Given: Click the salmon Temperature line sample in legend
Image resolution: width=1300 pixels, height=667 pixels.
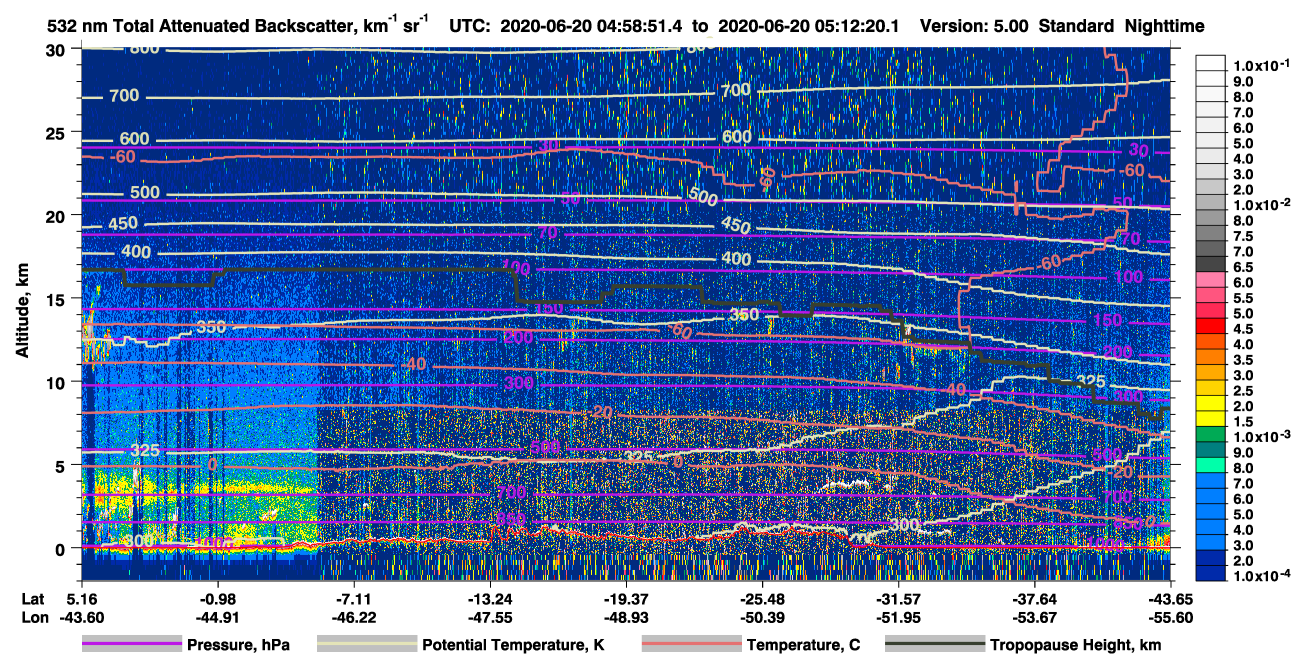Looking at the screenshot, I should 690,645.
